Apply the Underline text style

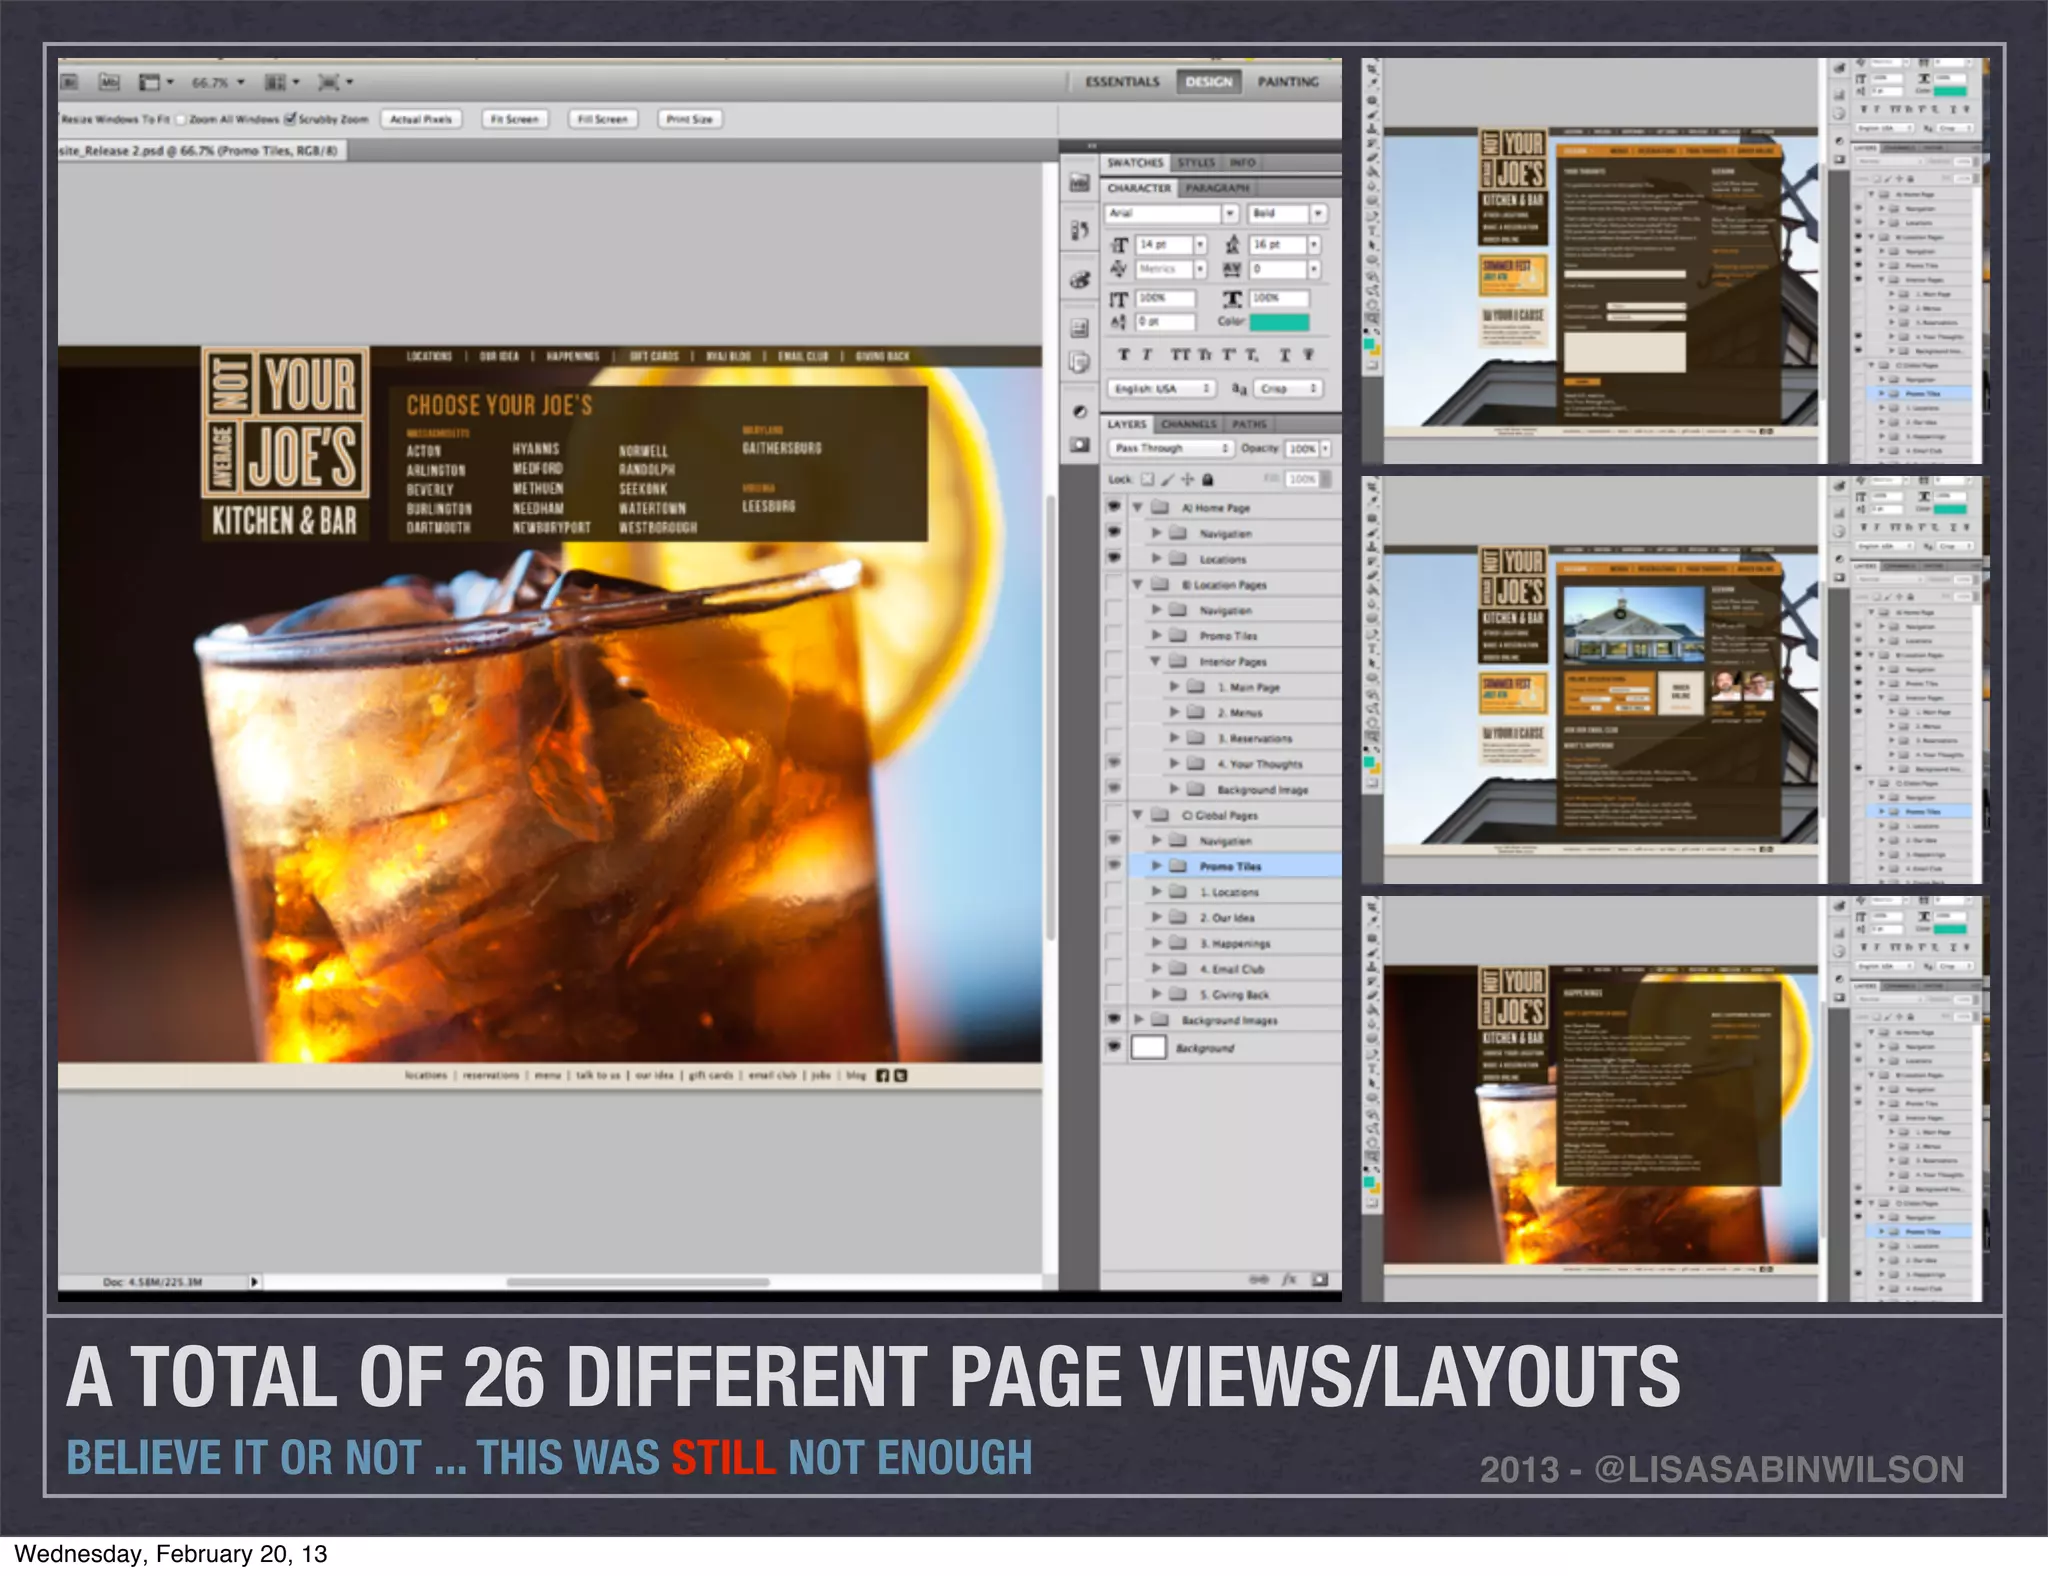pyautogui.click(x=1284, y=355)
